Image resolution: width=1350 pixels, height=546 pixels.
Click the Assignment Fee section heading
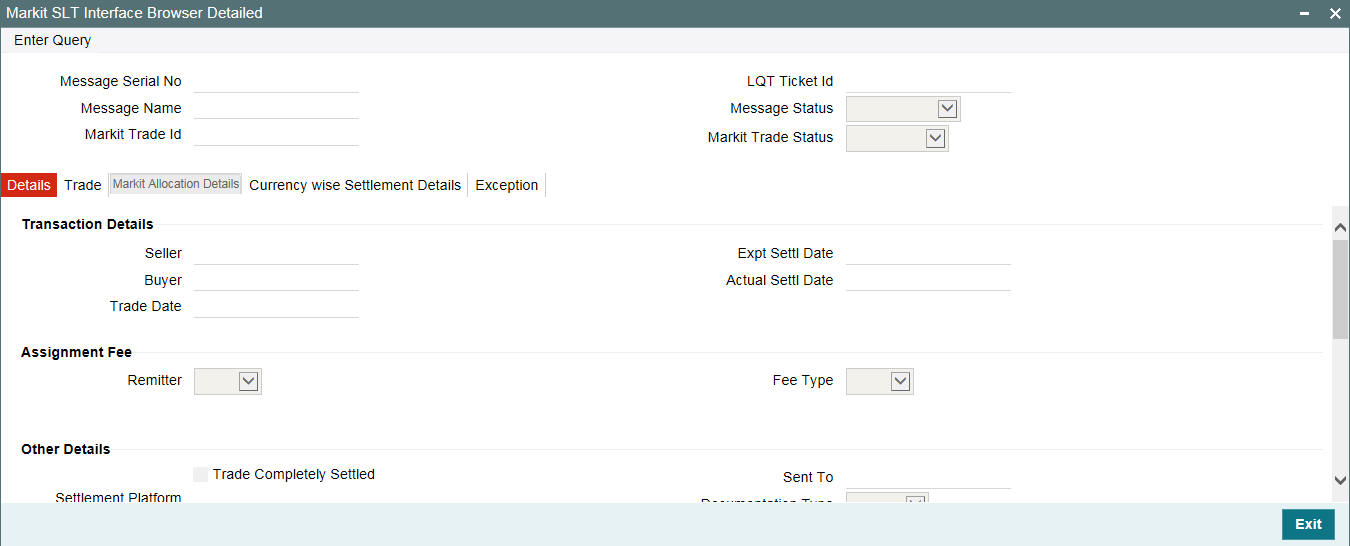coord(76,352)
